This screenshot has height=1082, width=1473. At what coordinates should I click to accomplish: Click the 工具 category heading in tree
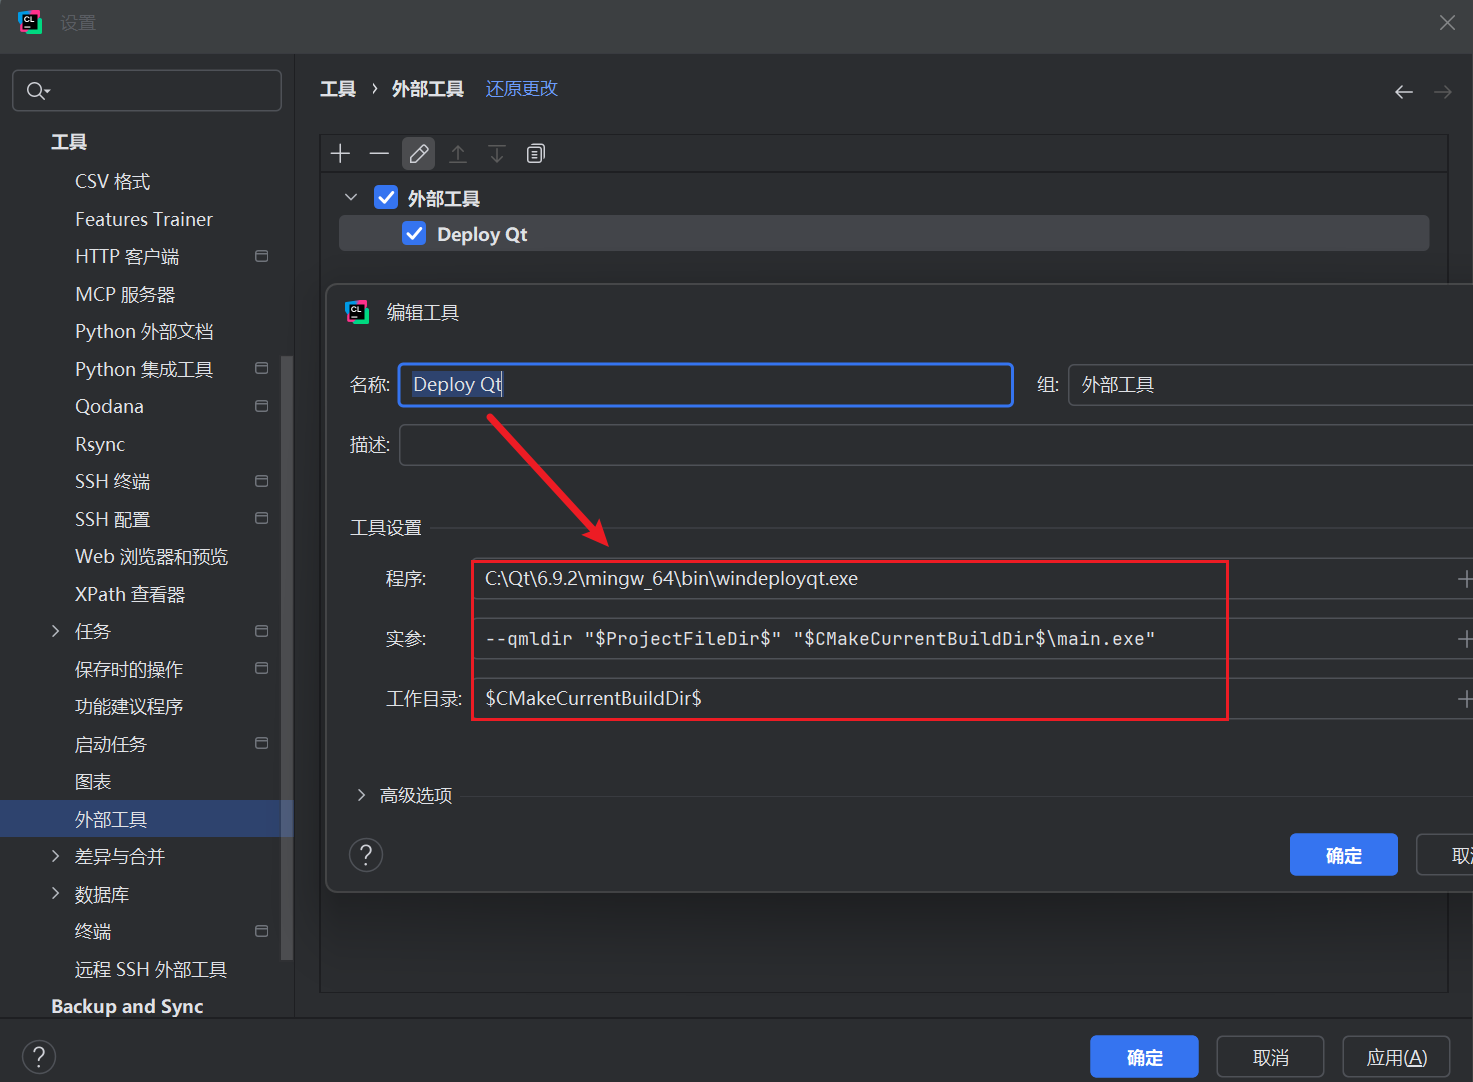pos(69,142)
